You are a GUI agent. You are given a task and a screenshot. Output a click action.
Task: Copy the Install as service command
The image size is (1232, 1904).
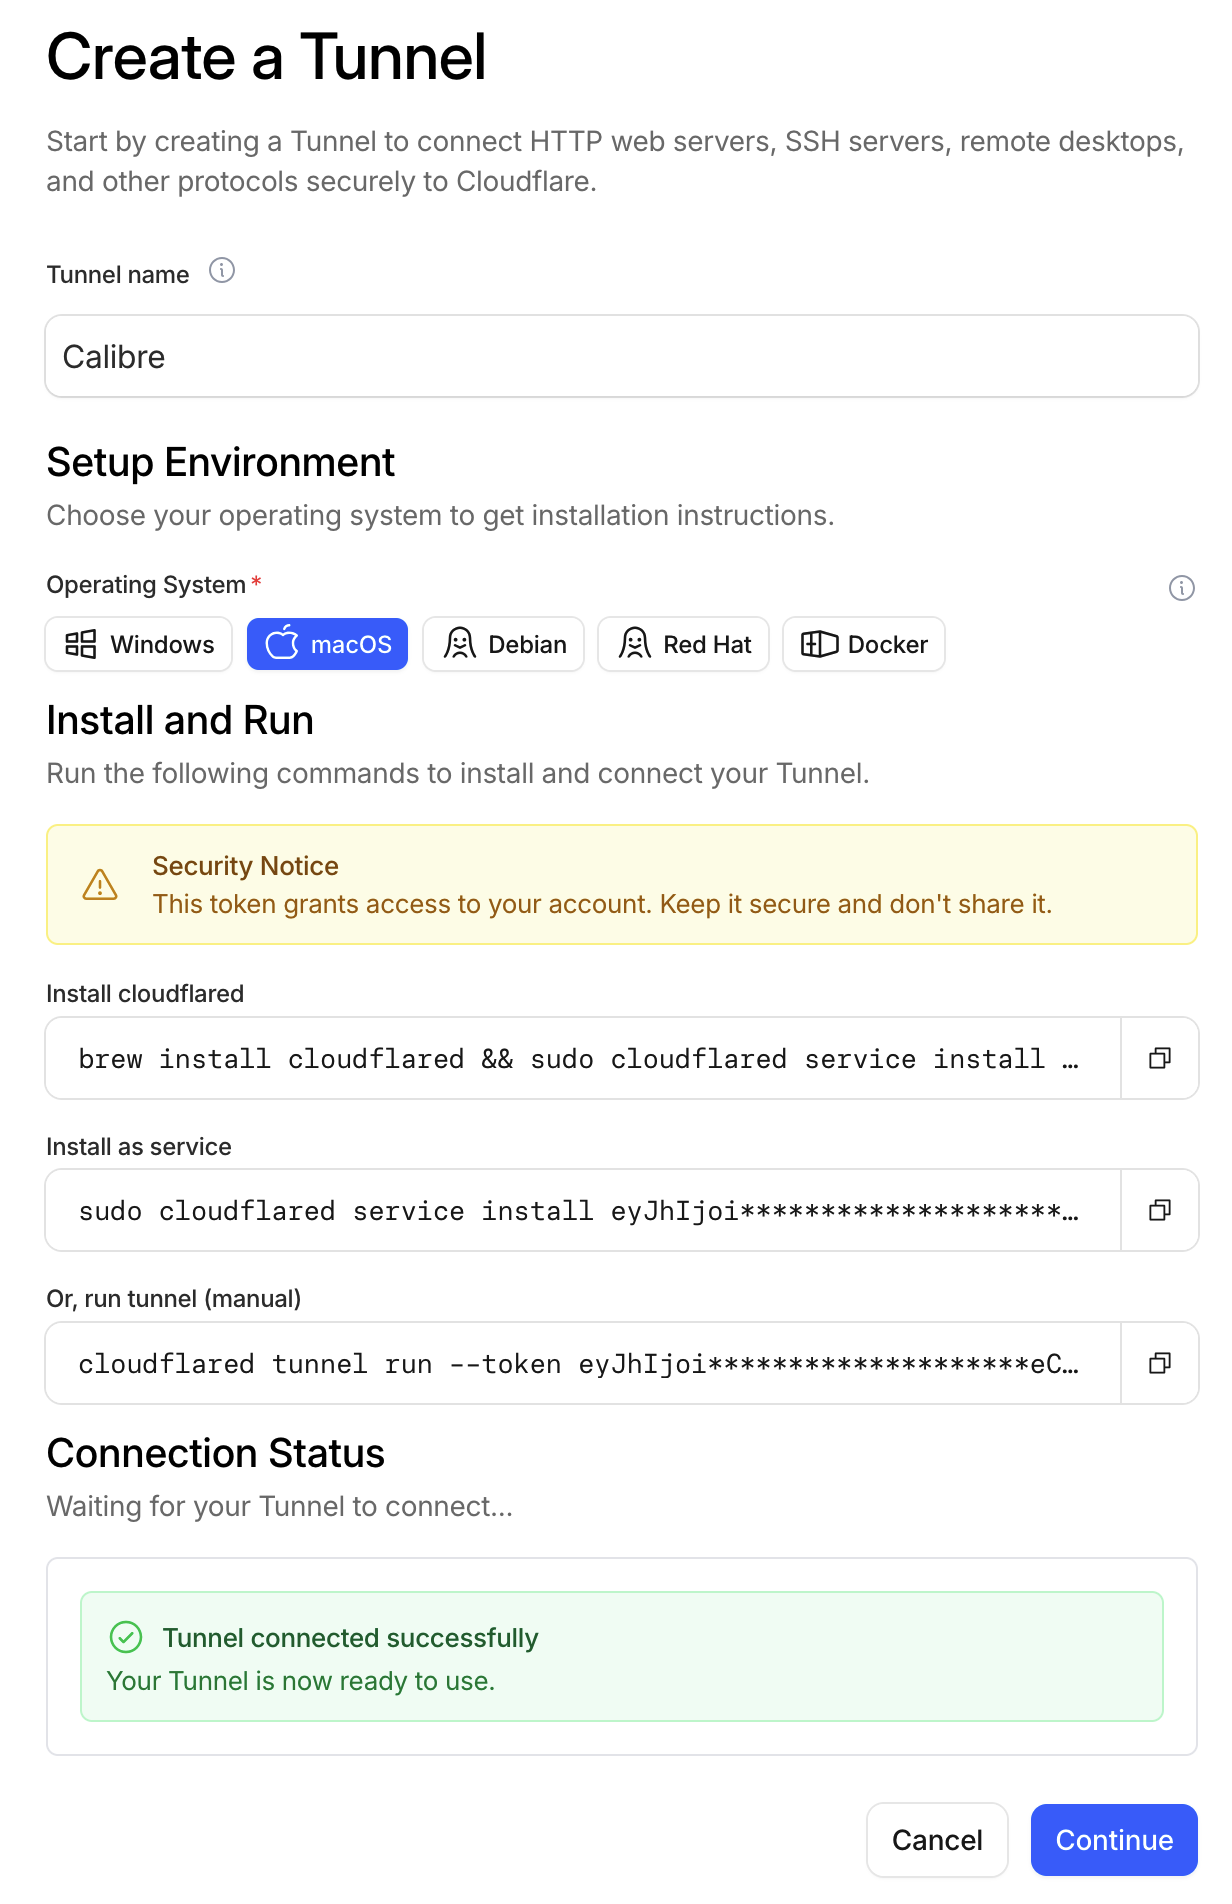[x=1160, y=1210]
